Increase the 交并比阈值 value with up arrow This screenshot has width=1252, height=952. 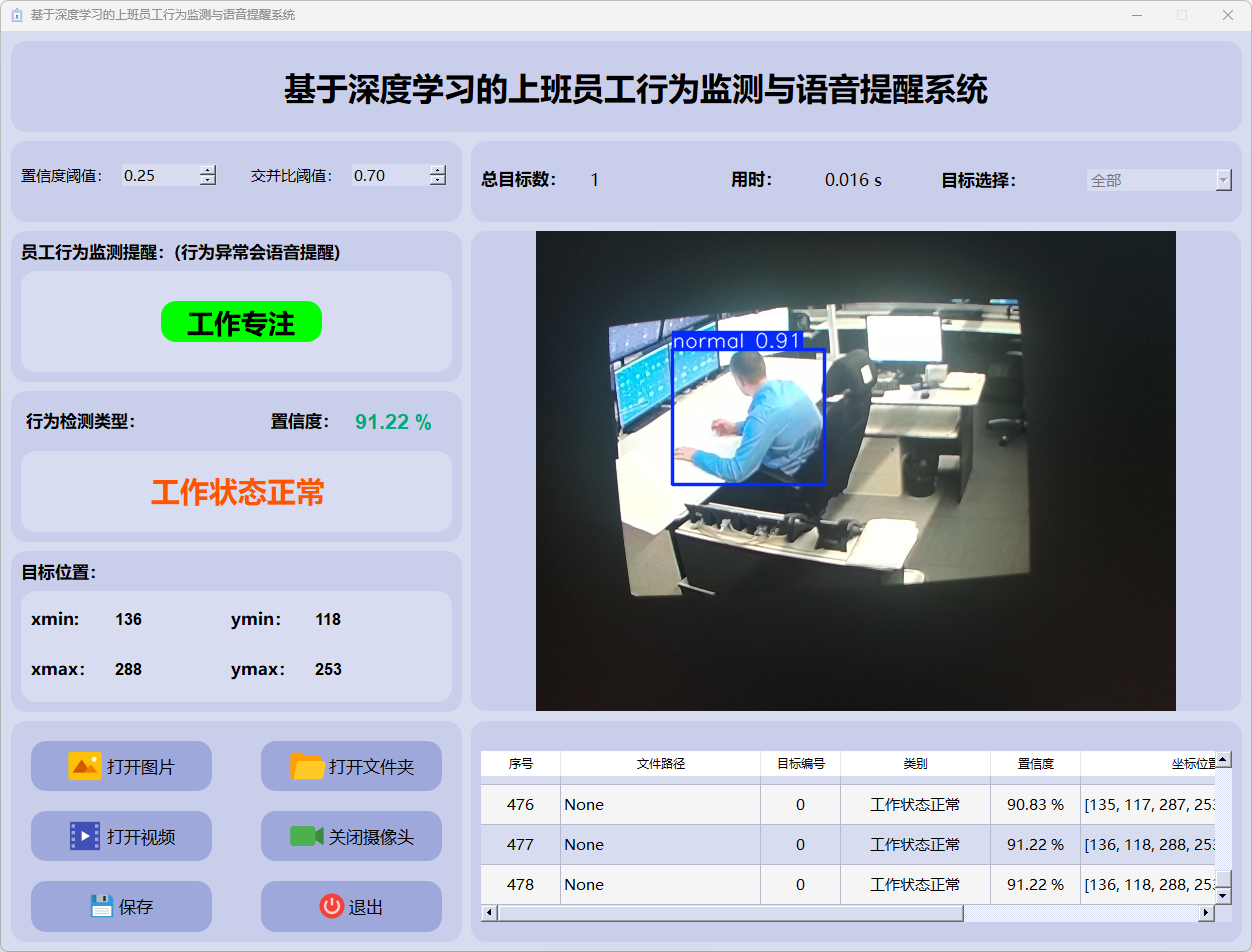(438, 170)
